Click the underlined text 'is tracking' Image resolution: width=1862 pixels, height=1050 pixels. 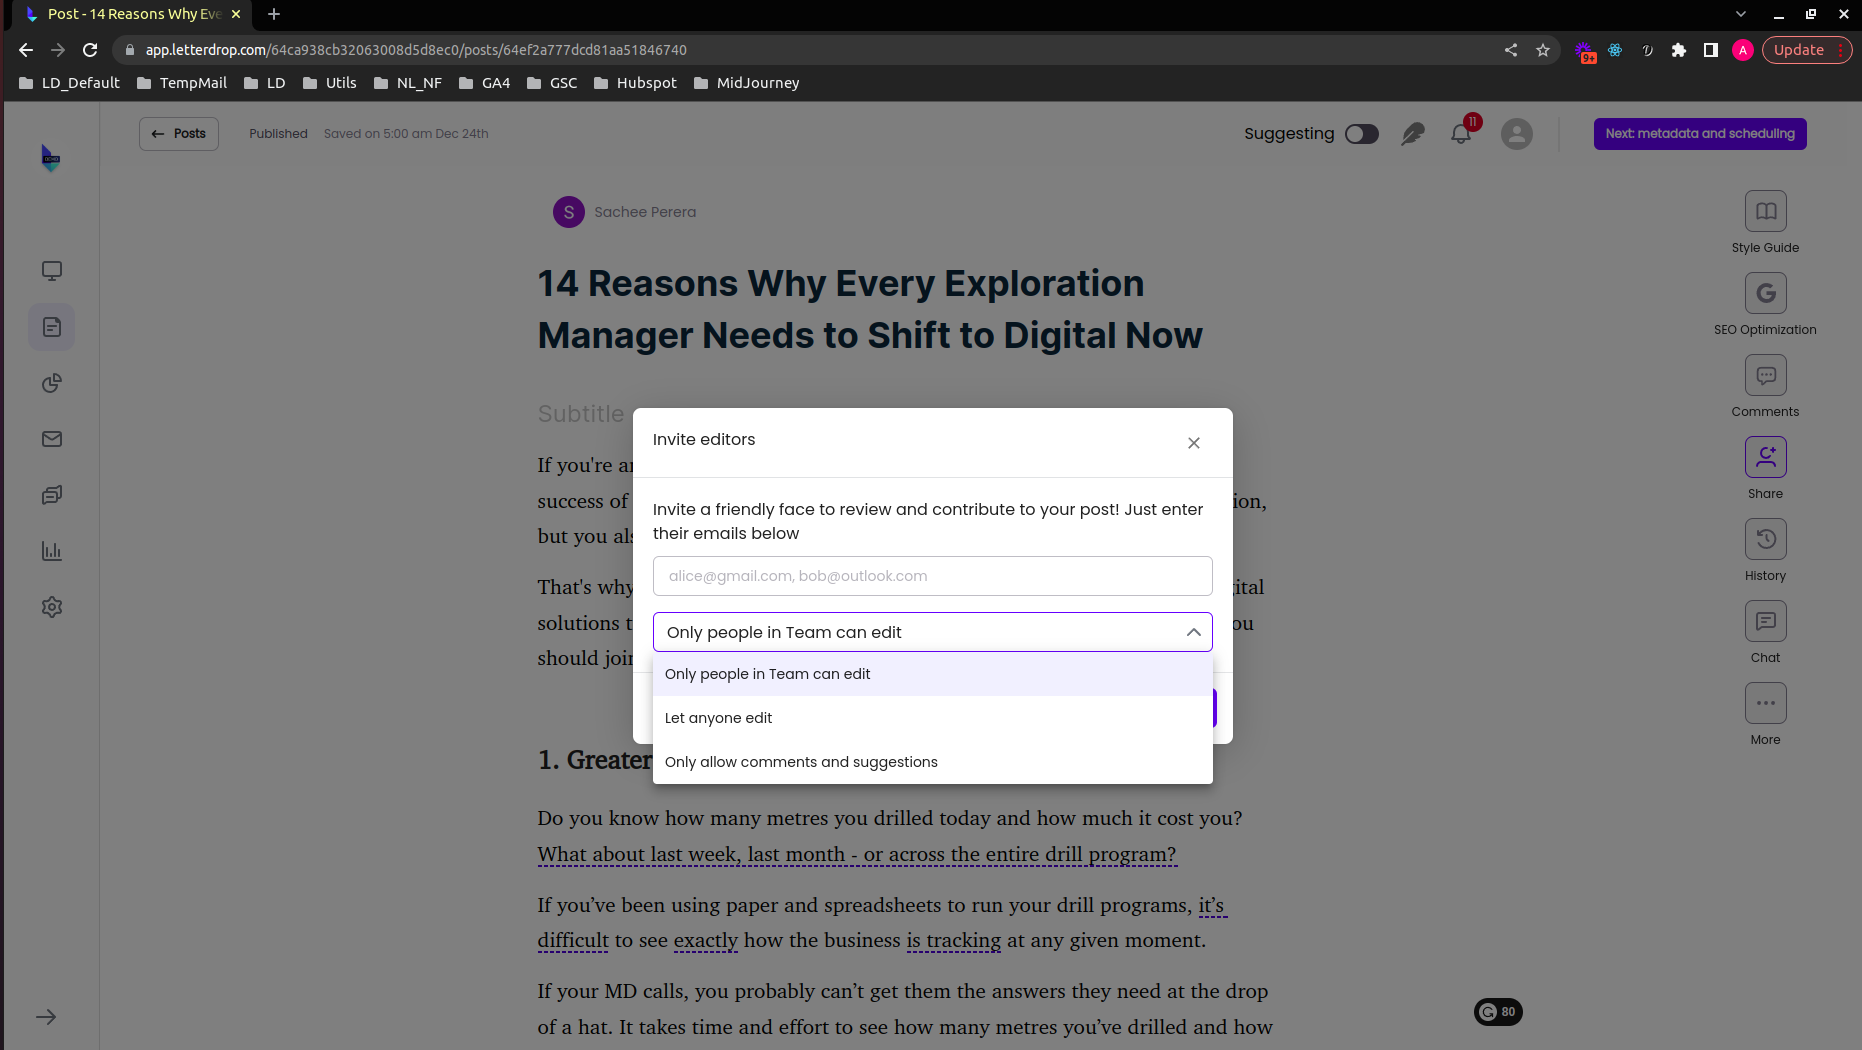point(954,940)
